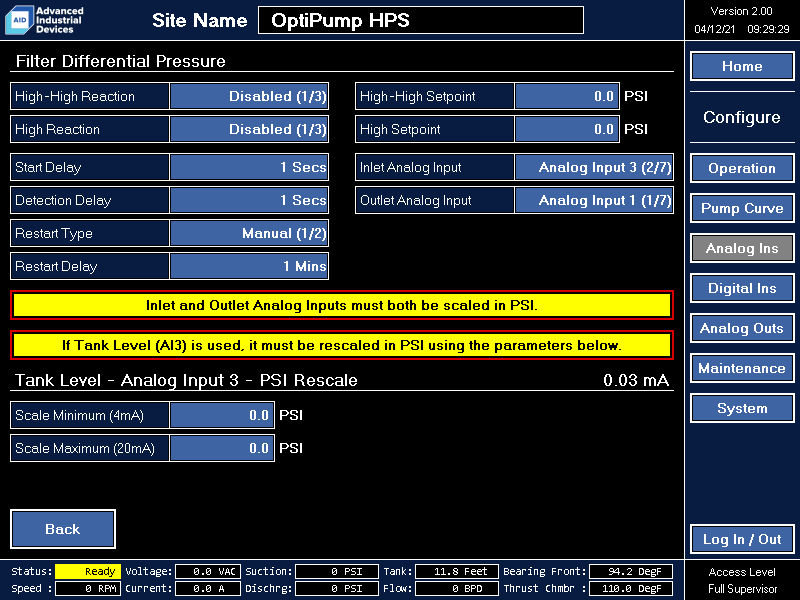The height and width of the screenshot is (600, 800).
Task: Click the Filter Differential Pressure heading
Action: pos(120,61)
